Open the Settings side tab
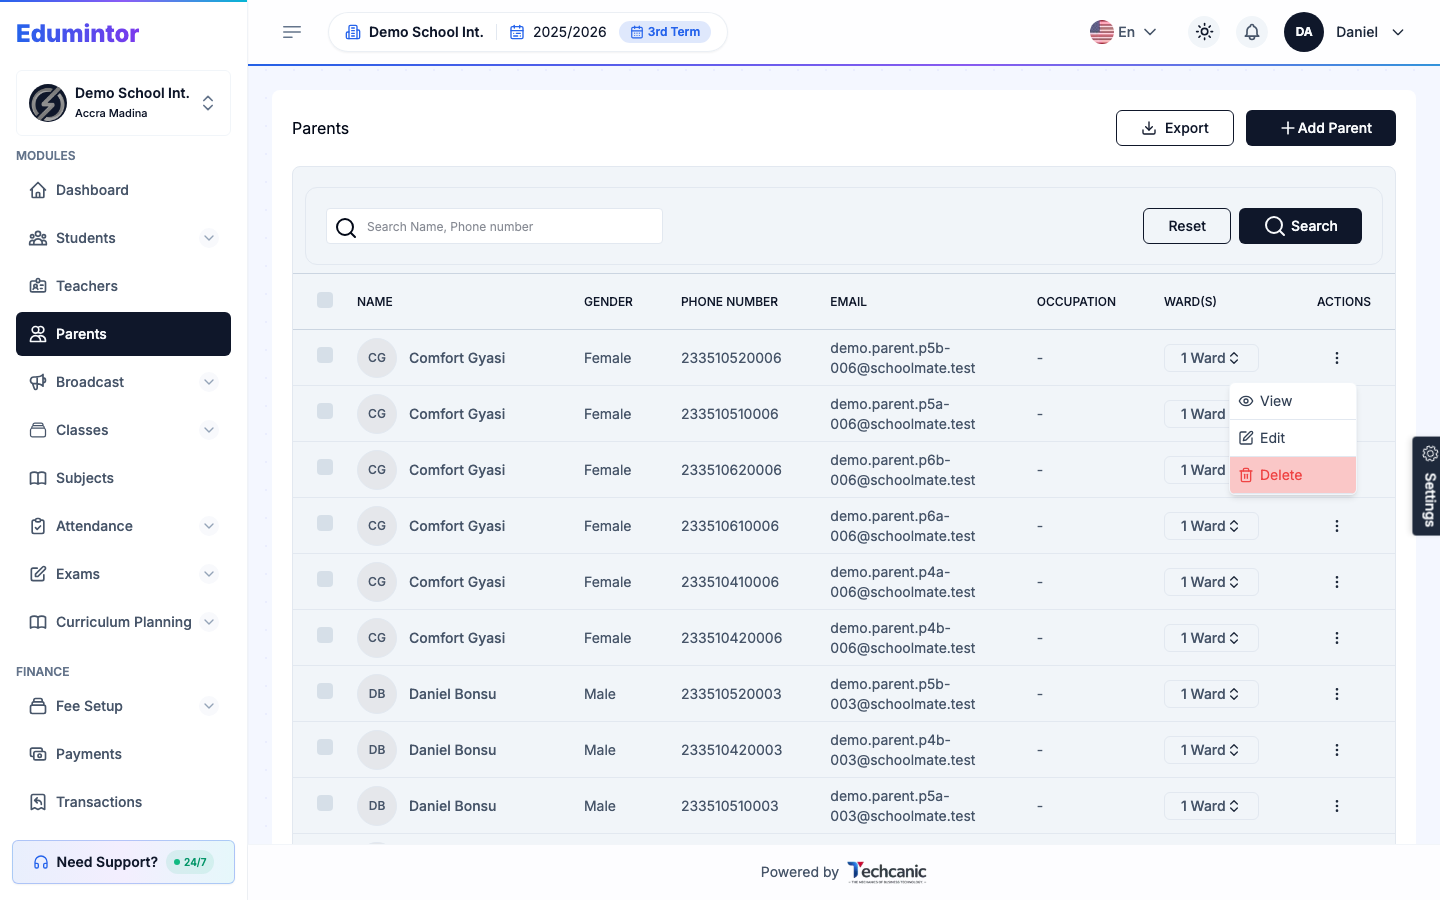This screenshot has height=900, width=1440. (1427, 486)
